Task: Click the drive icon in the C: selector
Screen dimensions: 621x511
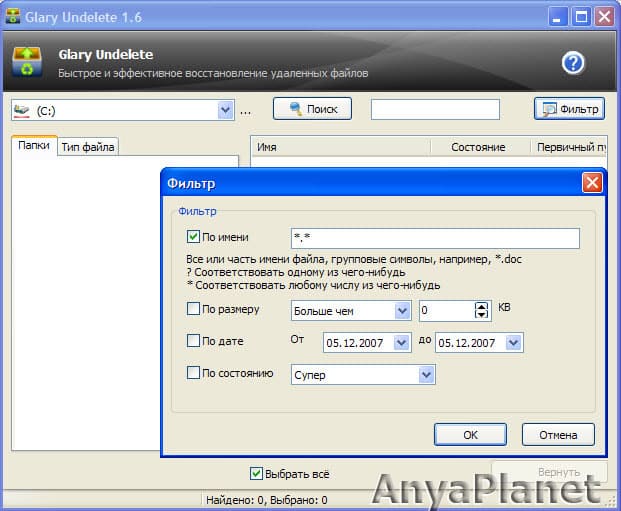Action: pyautogui.click(x=21, y=111)
